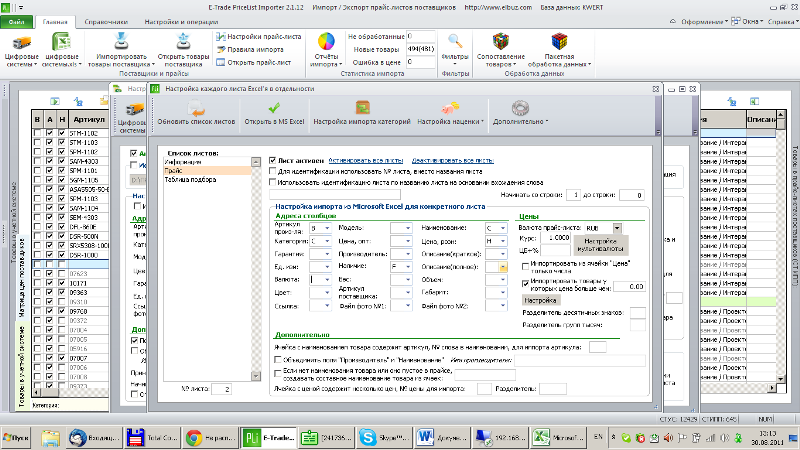Open the Наименование column dropdown
The image size is (800, 450).
click(503, 228)
